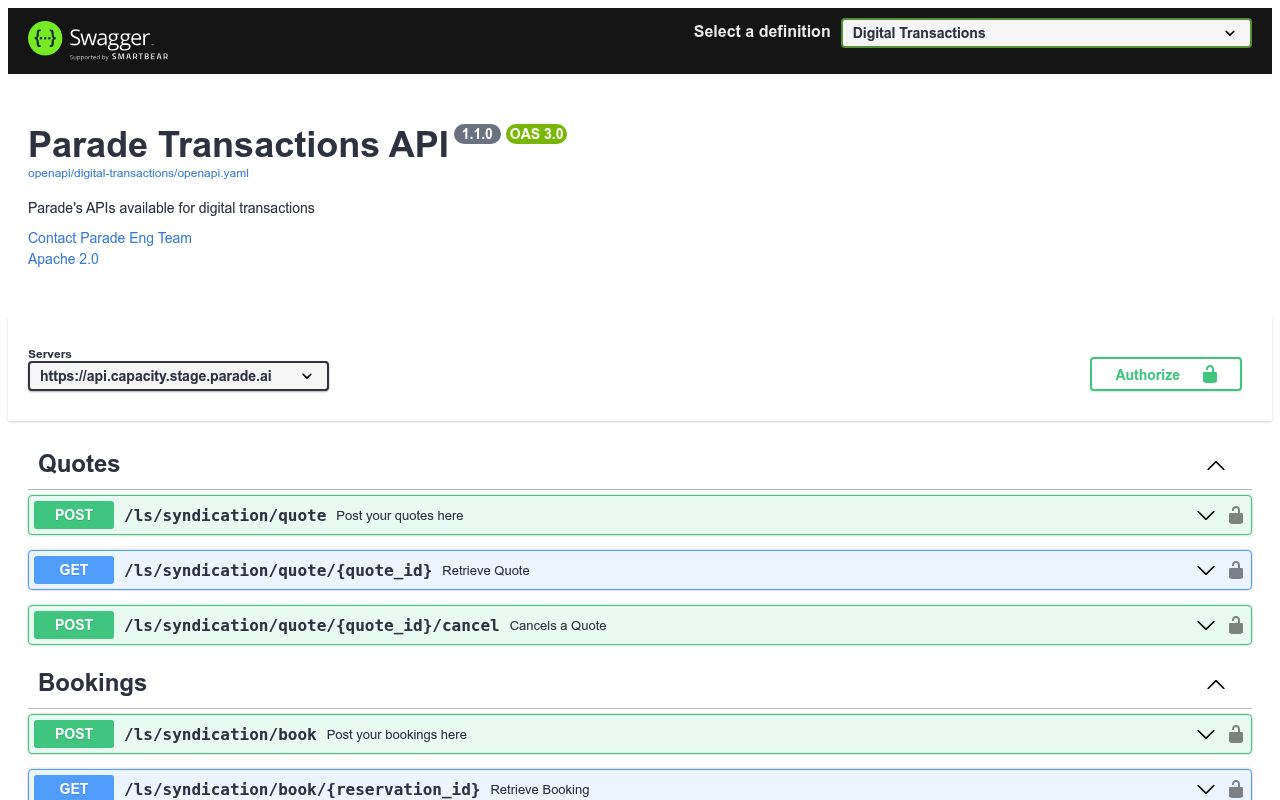
Task: Click the /ls/syndication/quote/{quote_id} path
Action: point(278,570)
